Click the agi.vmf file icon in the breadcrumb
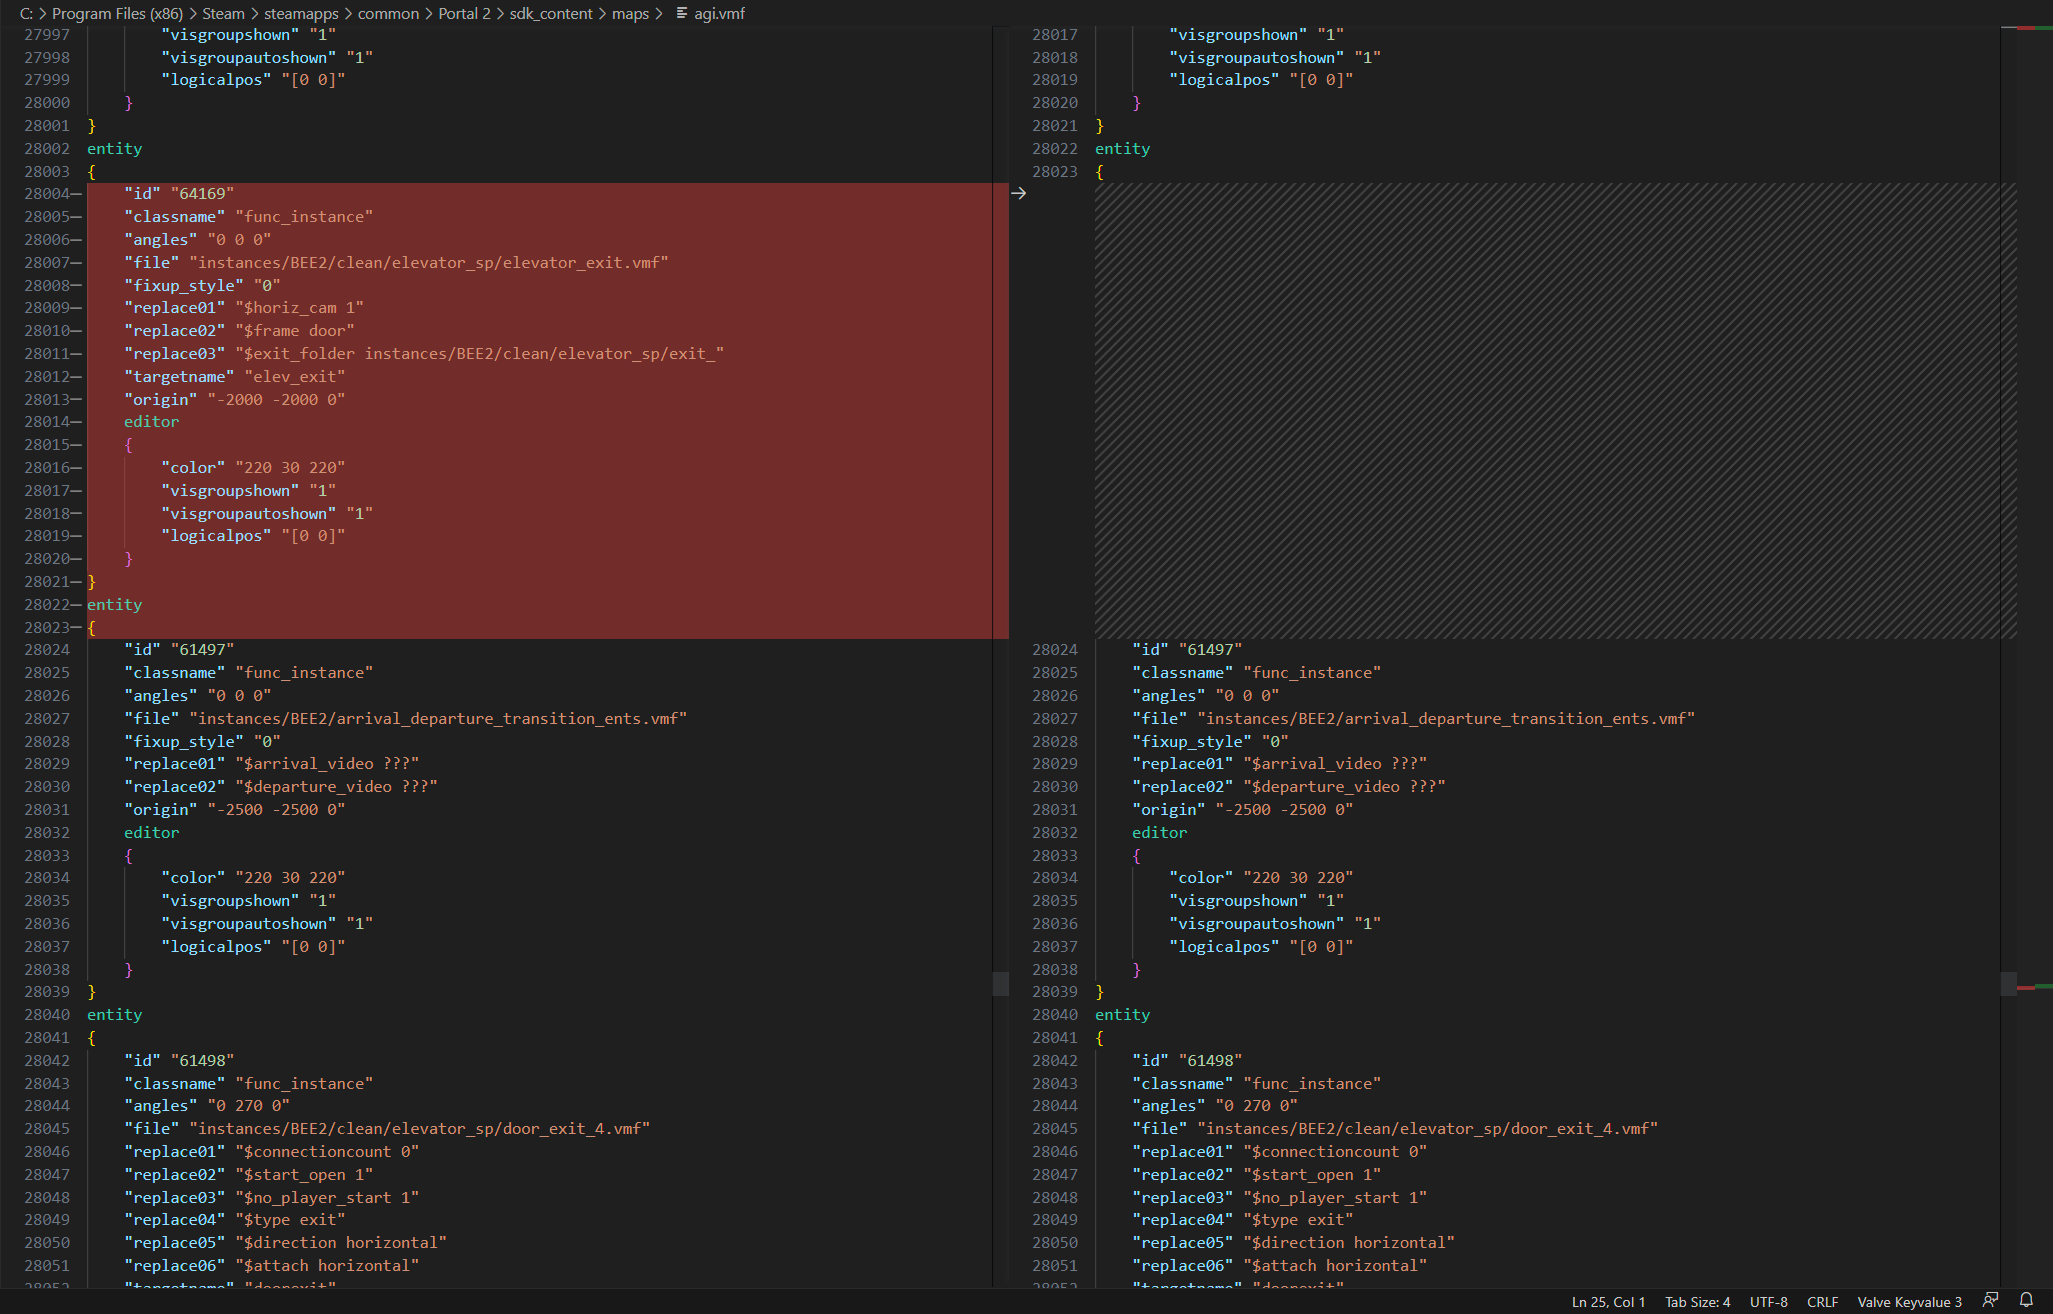This screenshot has height=1314, width=2053. tap(681, 13)
